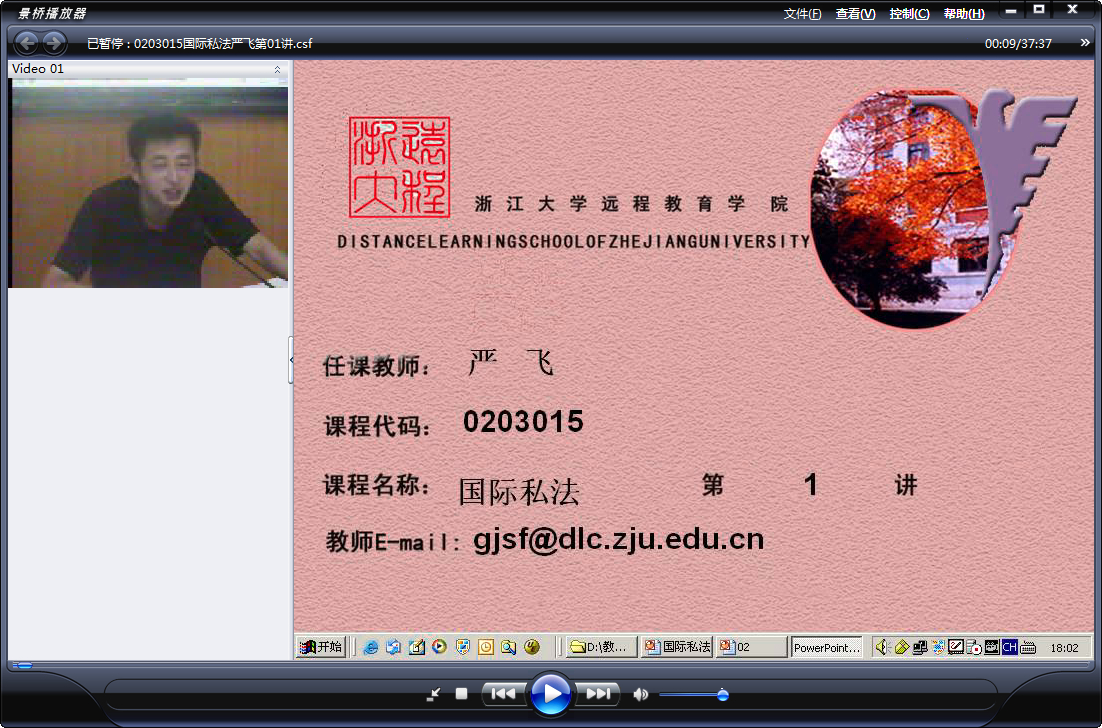This screenshot has height=728, width=1102.
Task: Click the 00:09/37:37 time display
Action: [x=1018, y=44]
